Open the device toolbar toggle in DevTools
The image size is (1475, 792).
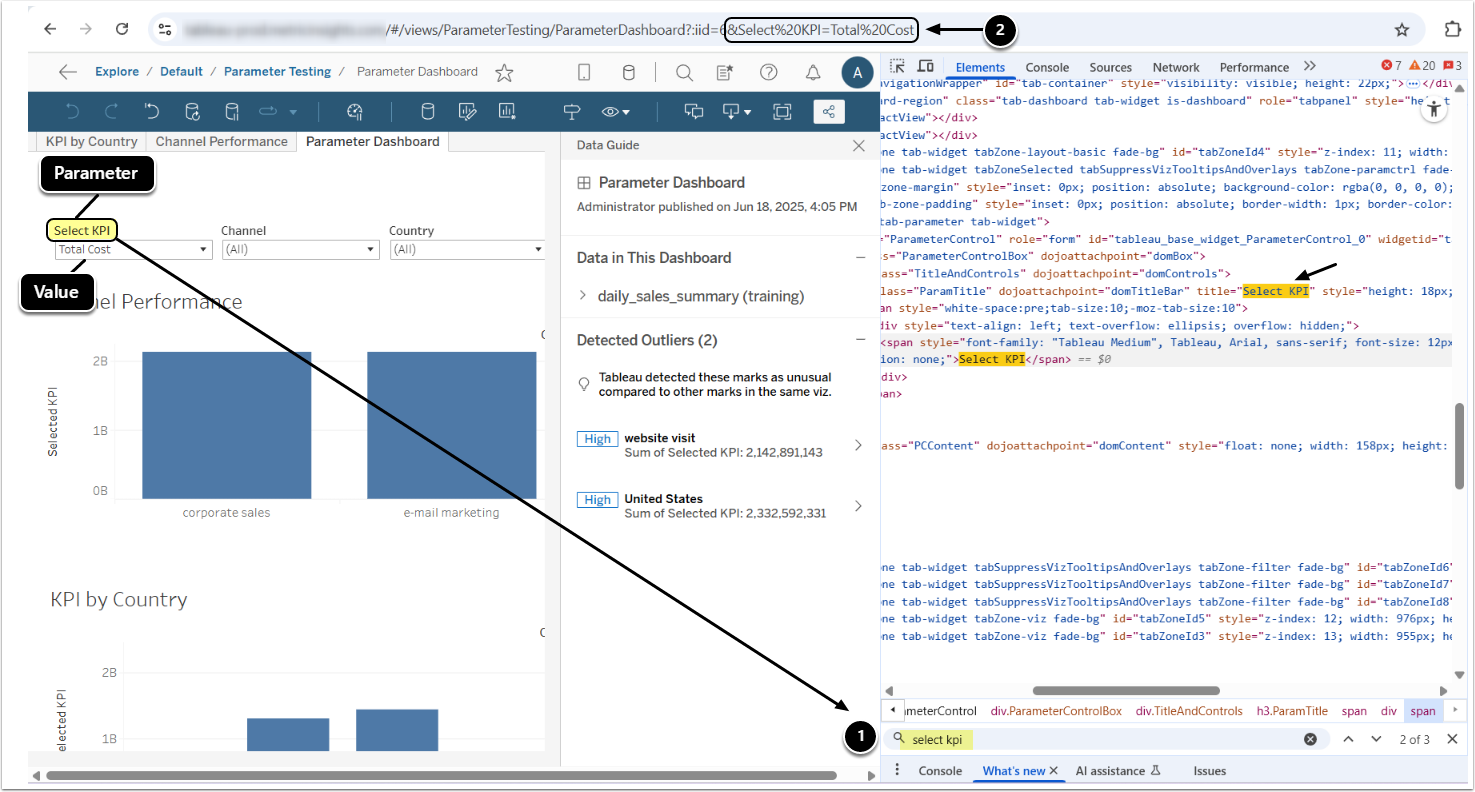tap(926, 67)
